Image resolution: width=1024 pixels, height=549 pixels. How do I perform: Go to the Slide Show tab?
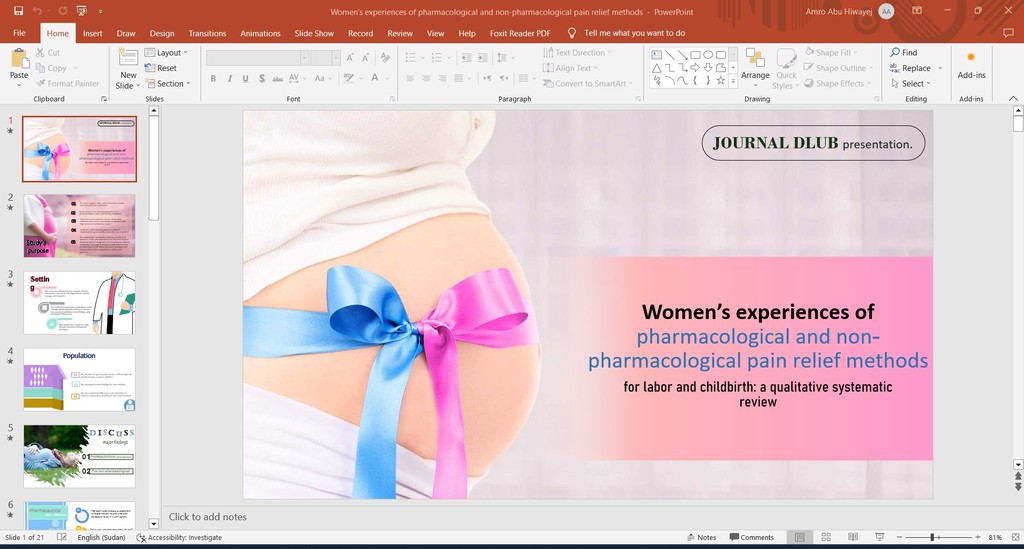[314, 33]
